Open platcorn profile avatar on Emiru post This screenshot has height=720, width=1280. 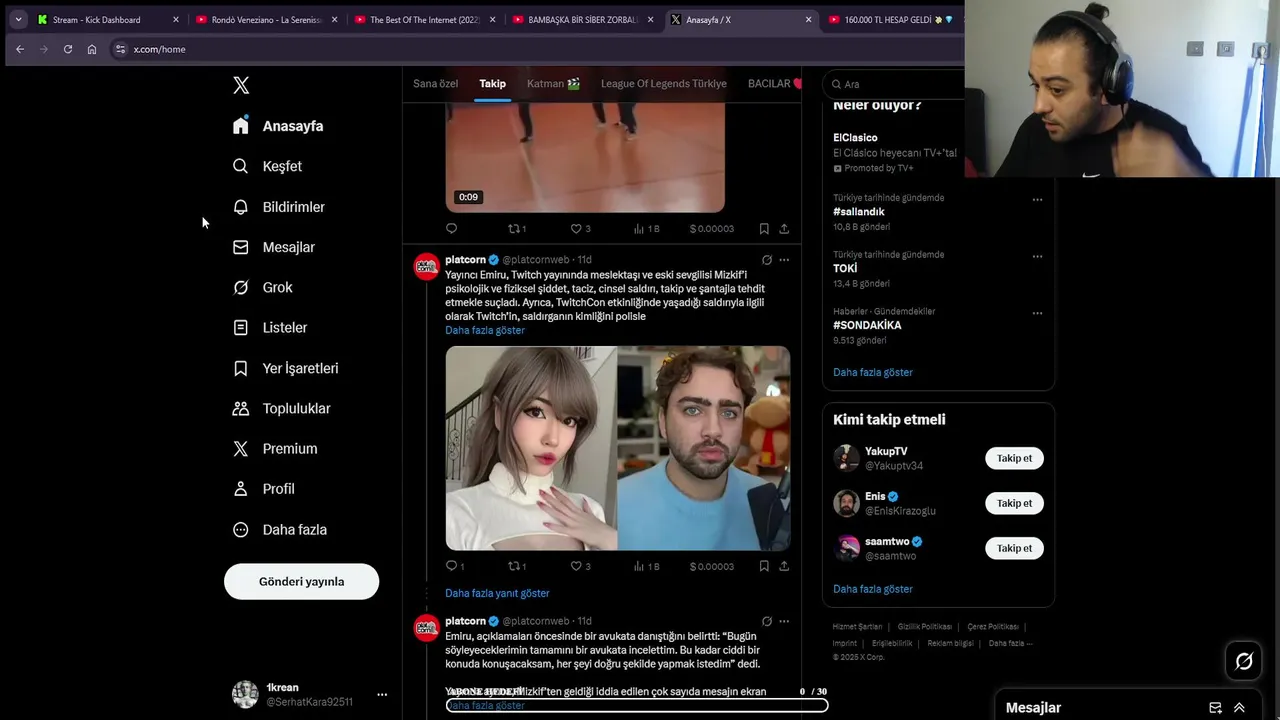427,267
